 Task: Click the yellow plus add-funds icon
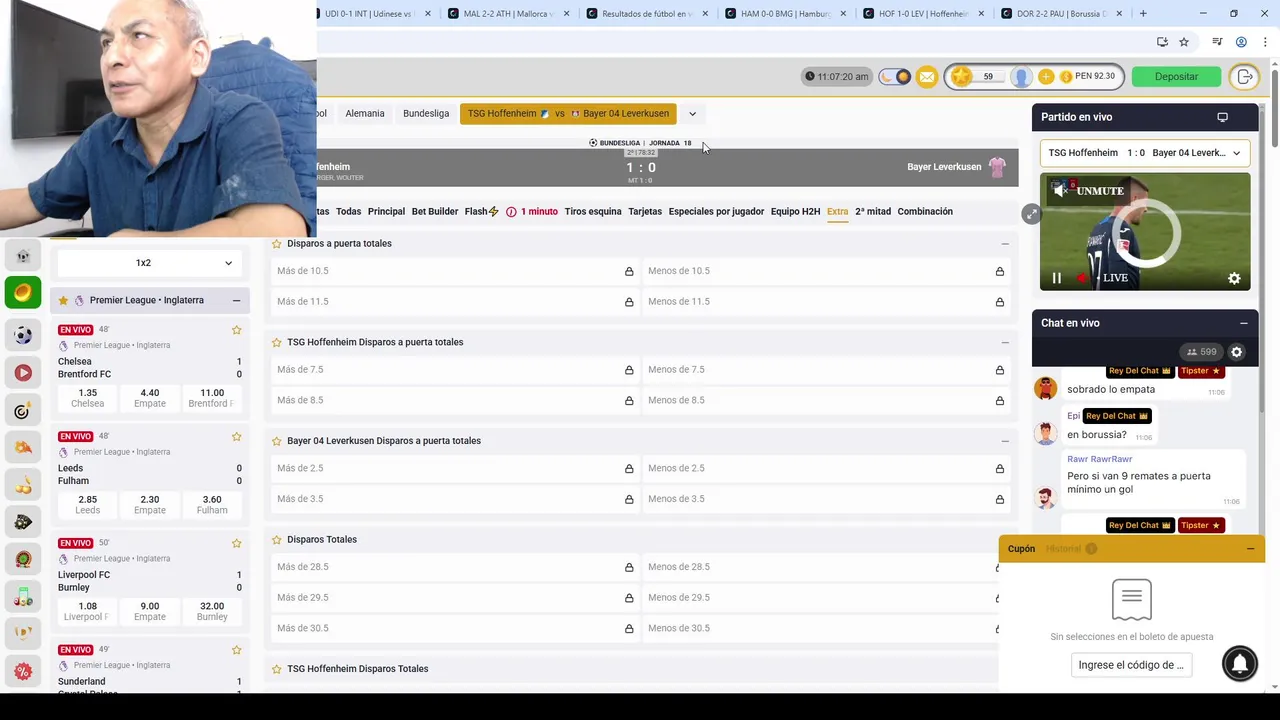click(x=1046, y=77)
